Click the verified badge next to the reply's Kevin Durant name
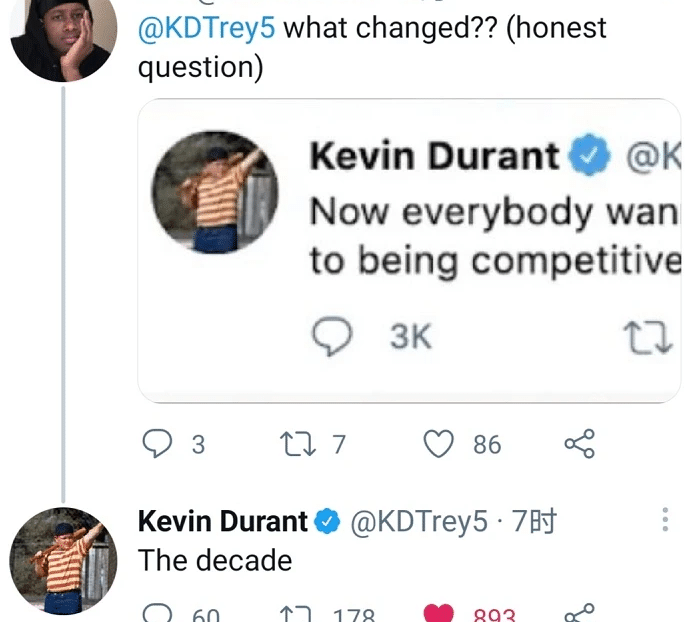Viewport: 685px width, 622px height. (x=327, y=521)
